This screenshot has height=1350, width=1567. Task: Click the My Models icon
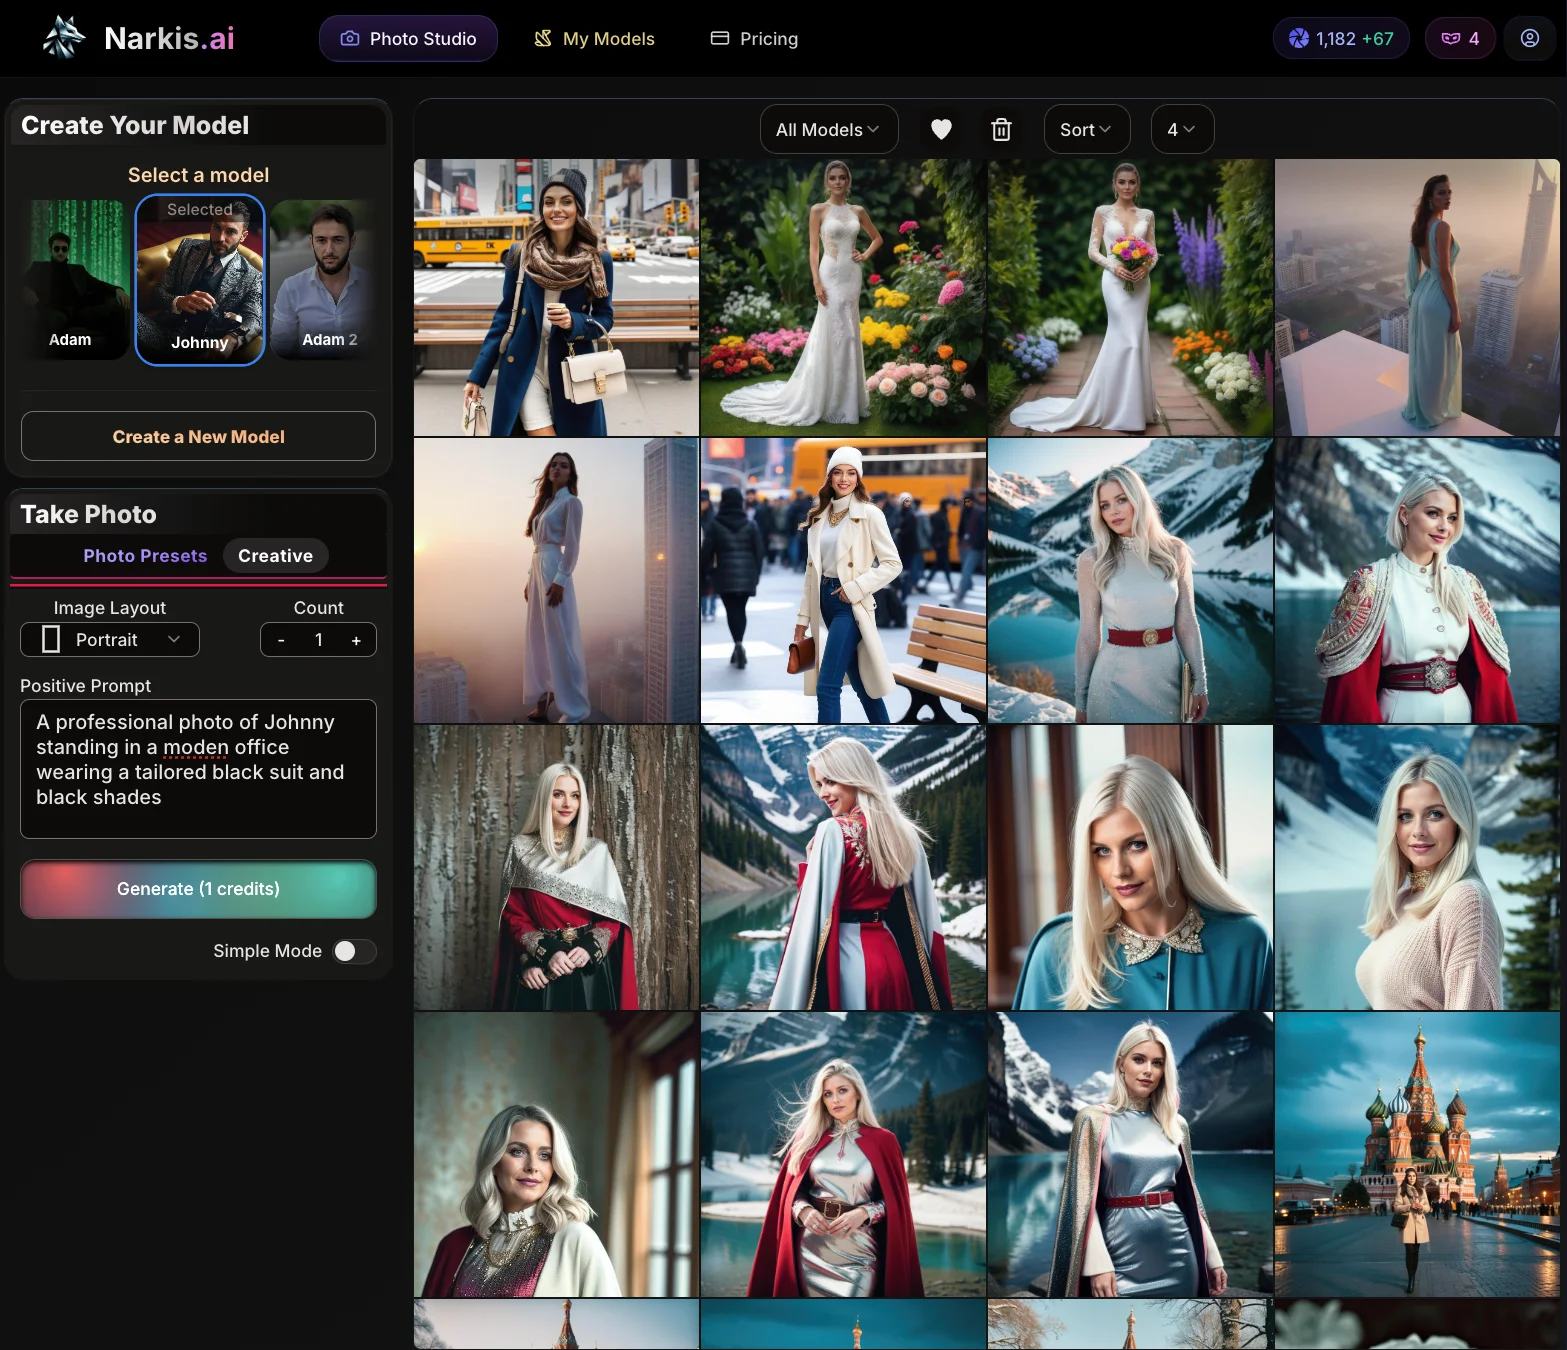point(543,39)
